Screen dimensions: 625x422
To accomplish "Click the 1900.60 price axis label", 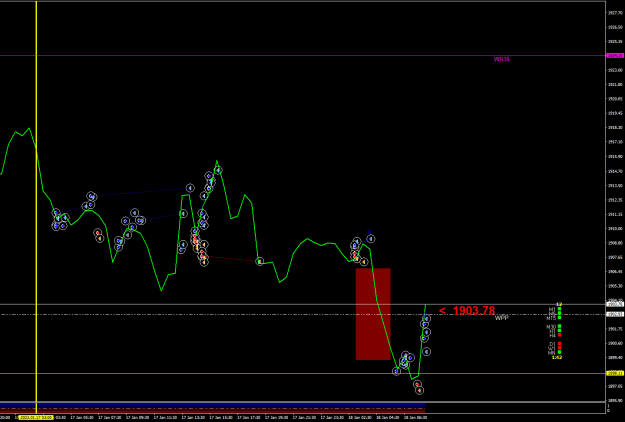I will click(613, 343).
